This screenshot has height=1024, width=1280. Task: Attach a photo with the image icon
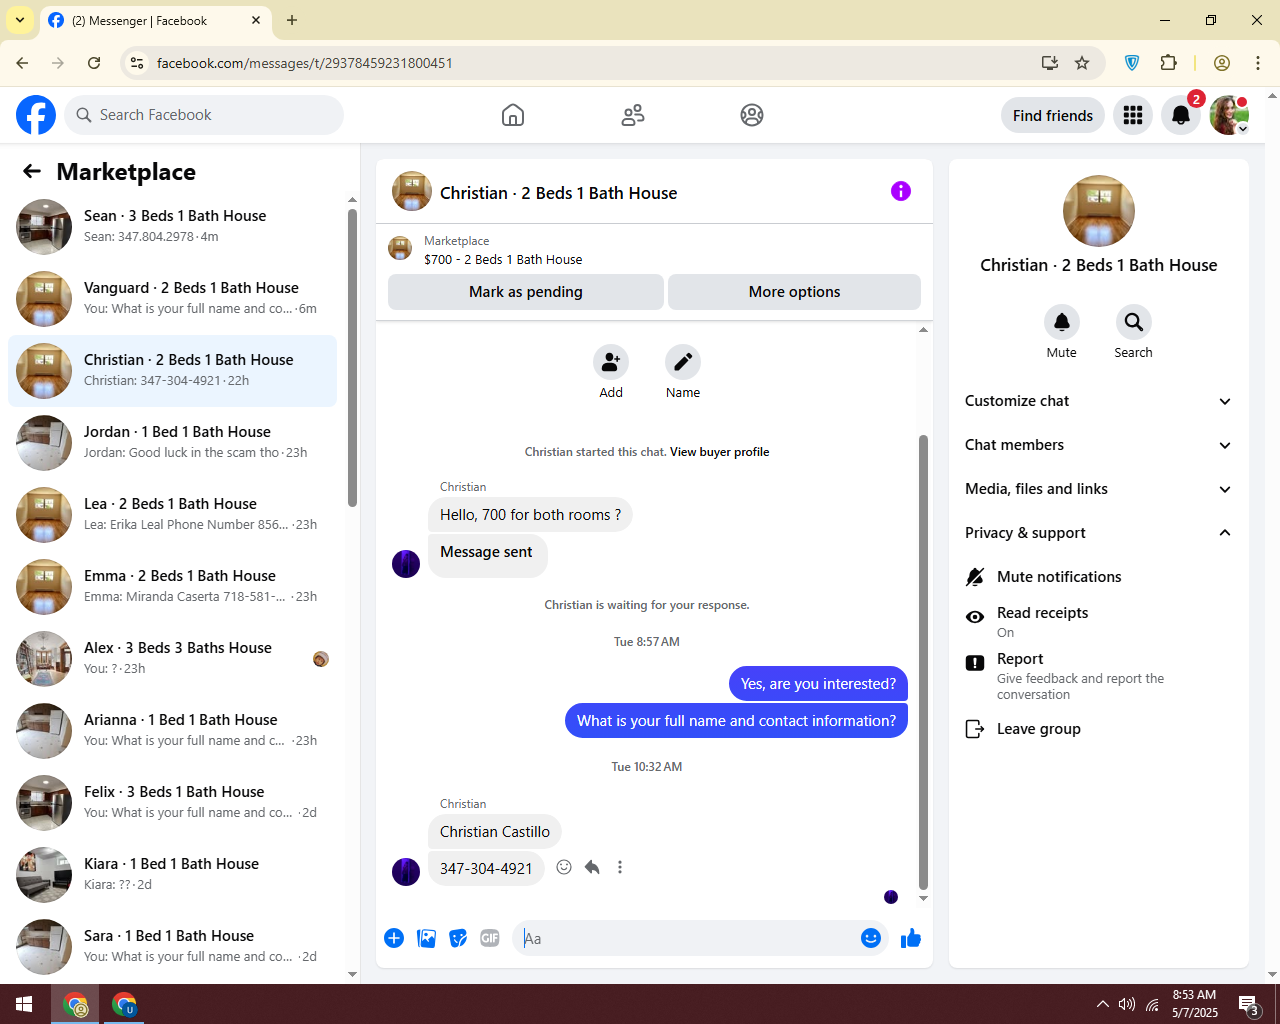(x=426, y=938)
